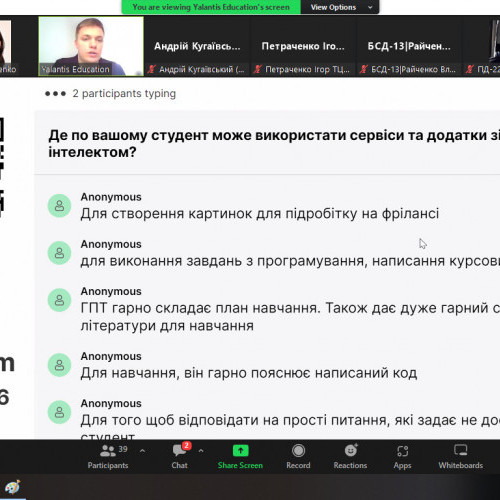
Task: Click muted mic icon for БСД-13 Райченко
Action: [364, 69]
